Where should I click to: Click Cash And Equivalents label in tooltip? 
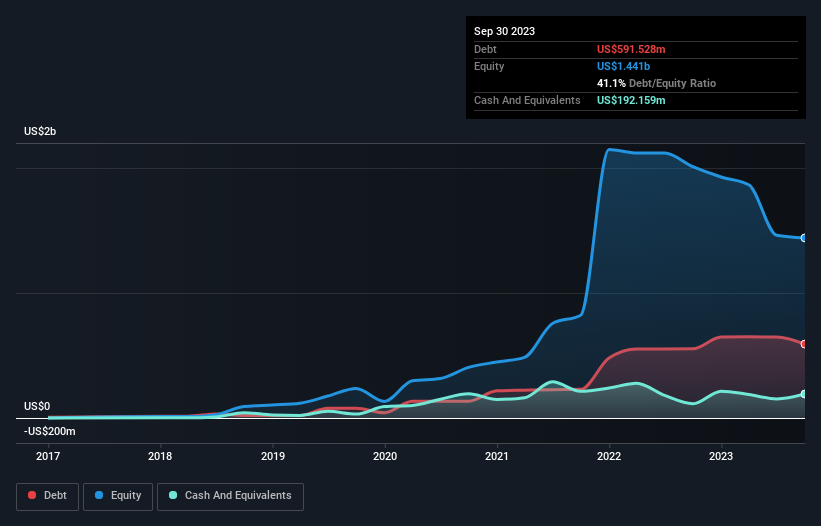coord(527,100)
